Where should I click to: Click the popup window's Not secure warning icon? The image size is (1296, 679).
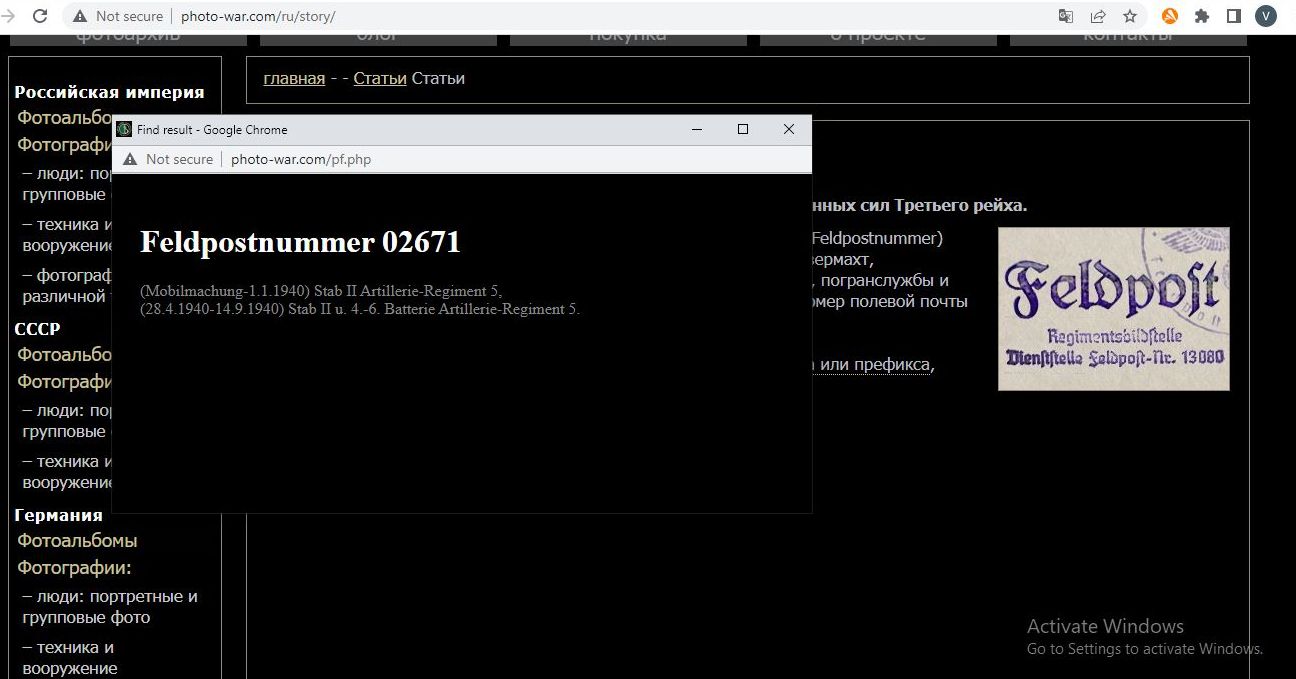tap(130, 159)
